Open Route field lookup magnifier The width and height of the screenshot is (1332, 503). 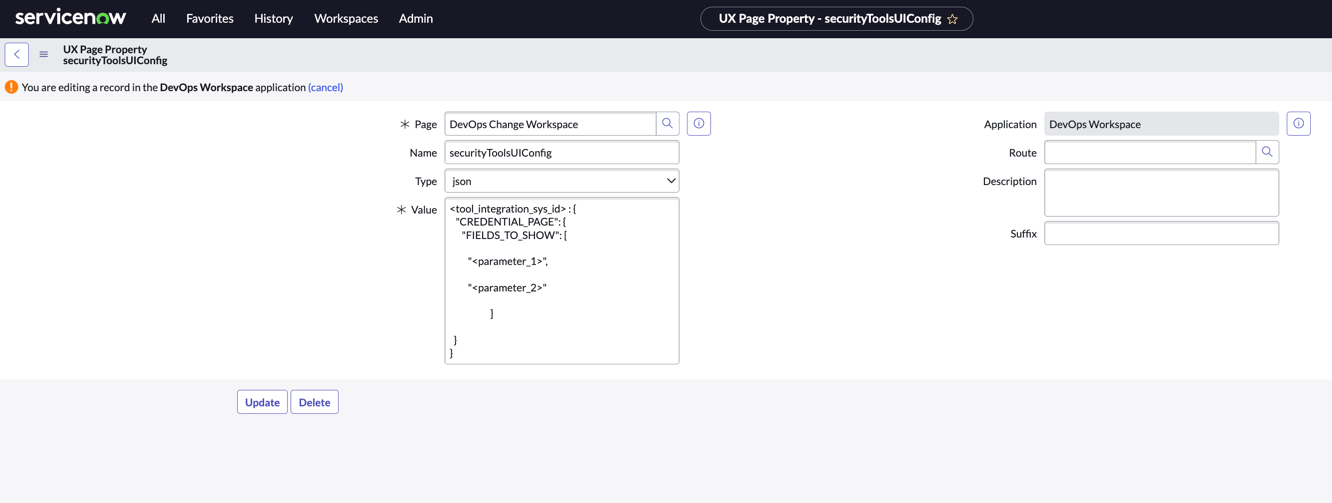tap(1268, 152)
